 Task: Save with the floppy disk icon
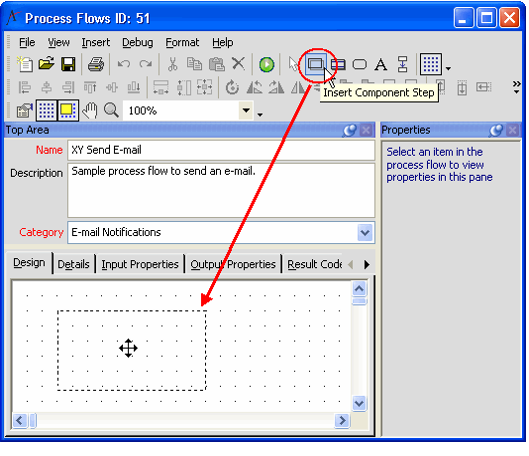point(68,64)
